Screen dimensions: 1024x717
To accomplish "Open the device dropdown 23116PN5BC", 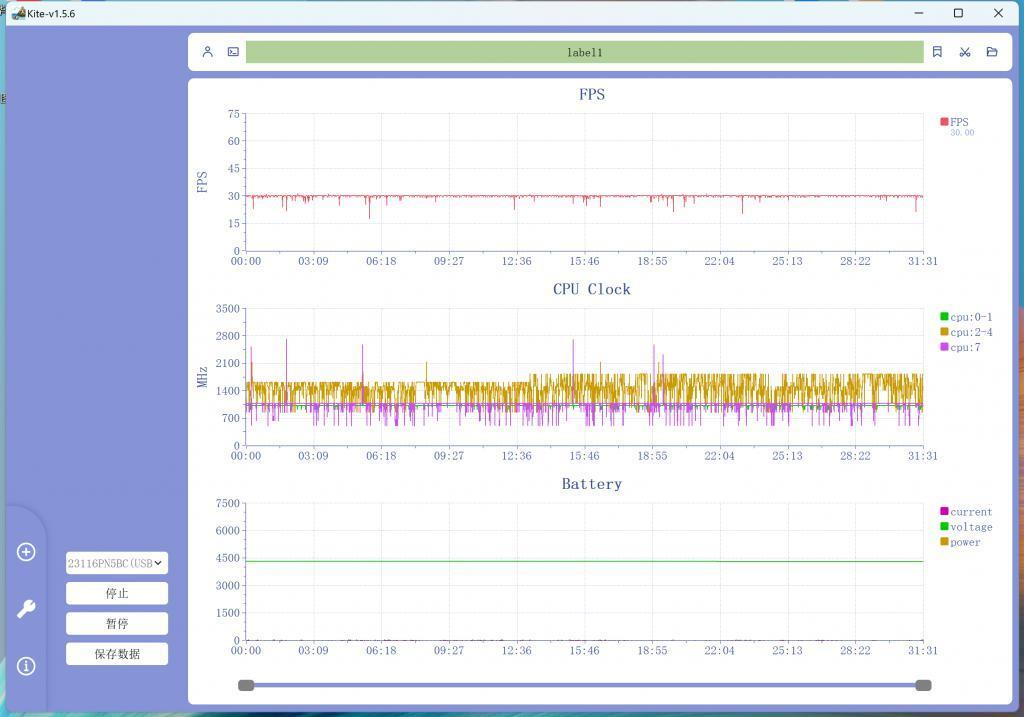I will pyautogui.click(x=117, y=563).
